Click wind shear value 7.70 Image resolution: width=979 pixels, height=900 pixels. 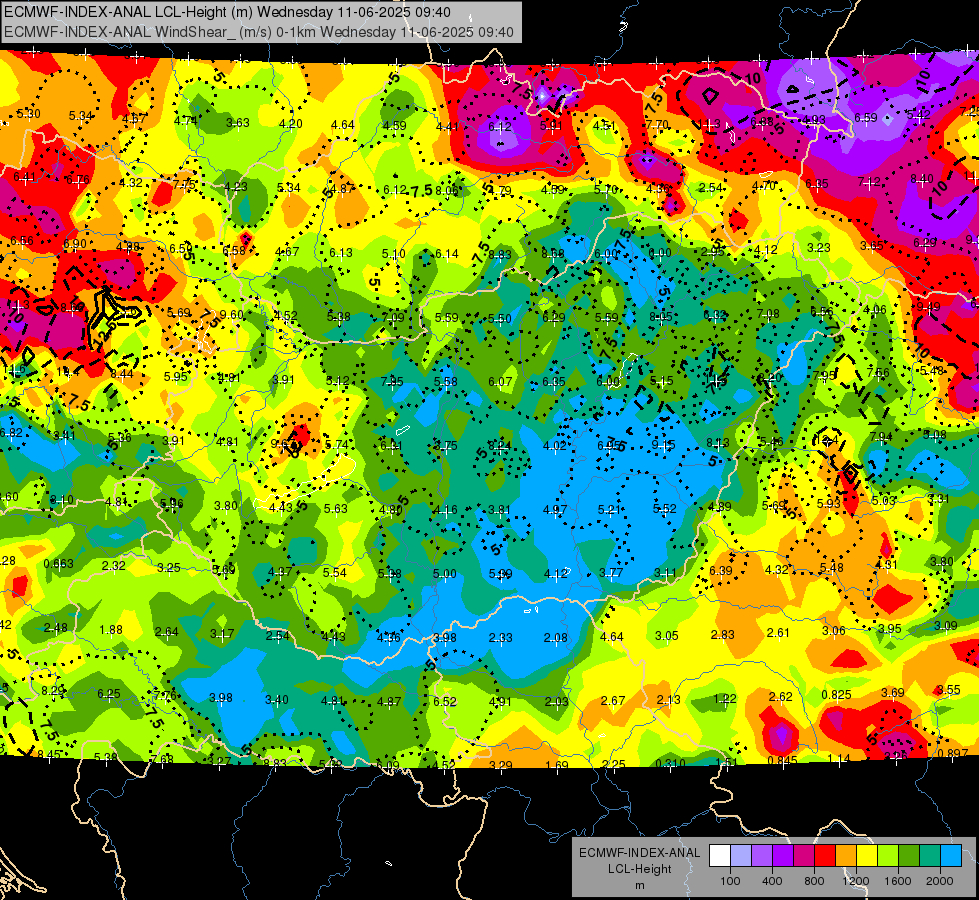pos(657,124)
